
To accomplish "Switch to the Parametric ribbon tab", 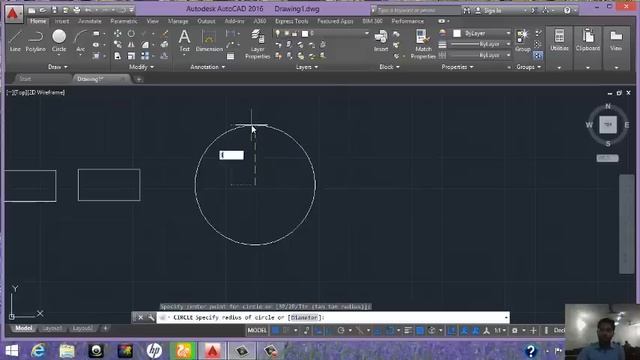I will [124, 21].
